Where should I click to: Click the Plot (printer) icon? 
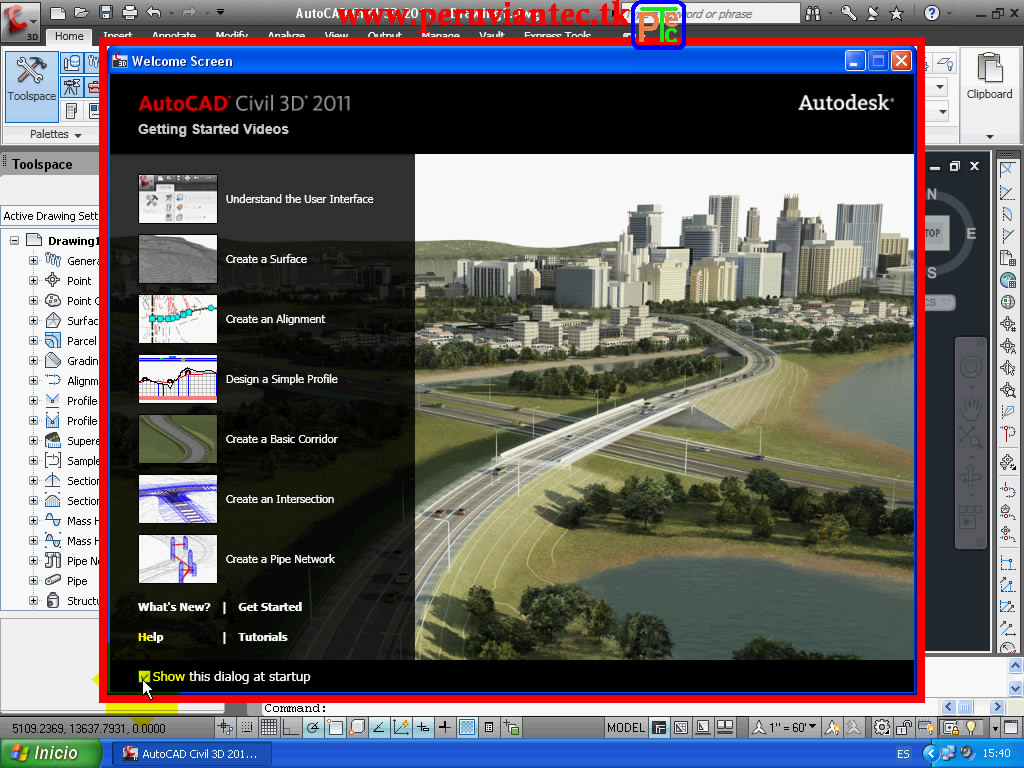coord(130,12)
